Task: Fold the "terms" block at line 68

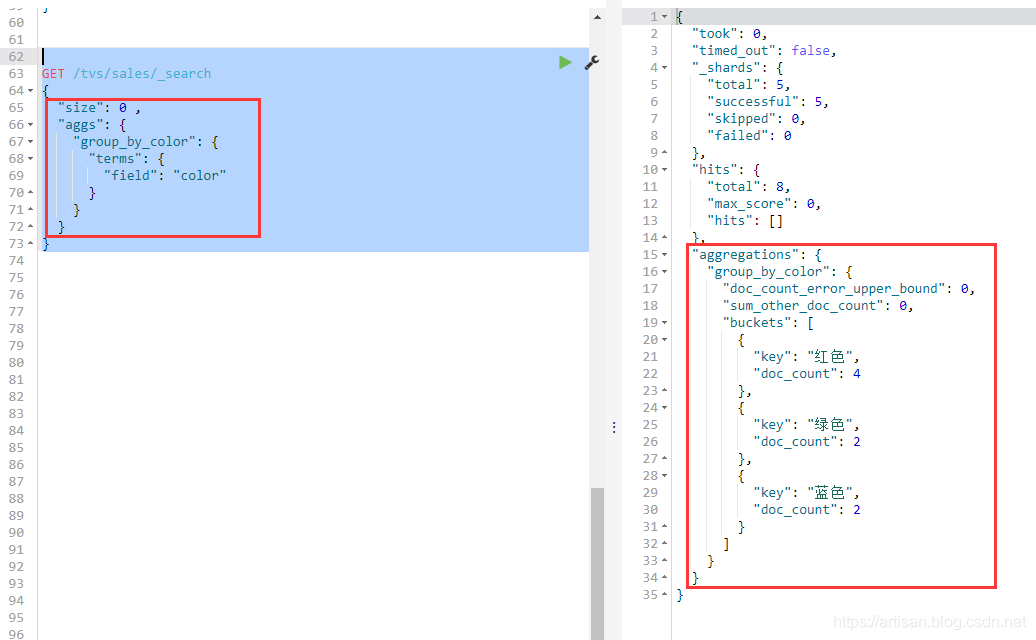Action: click(x=31, y=159)
